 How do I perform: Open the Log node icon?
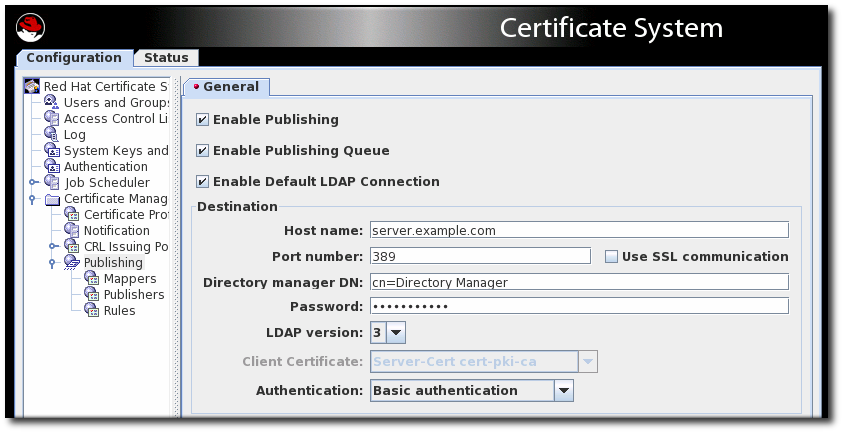(52, 135)
